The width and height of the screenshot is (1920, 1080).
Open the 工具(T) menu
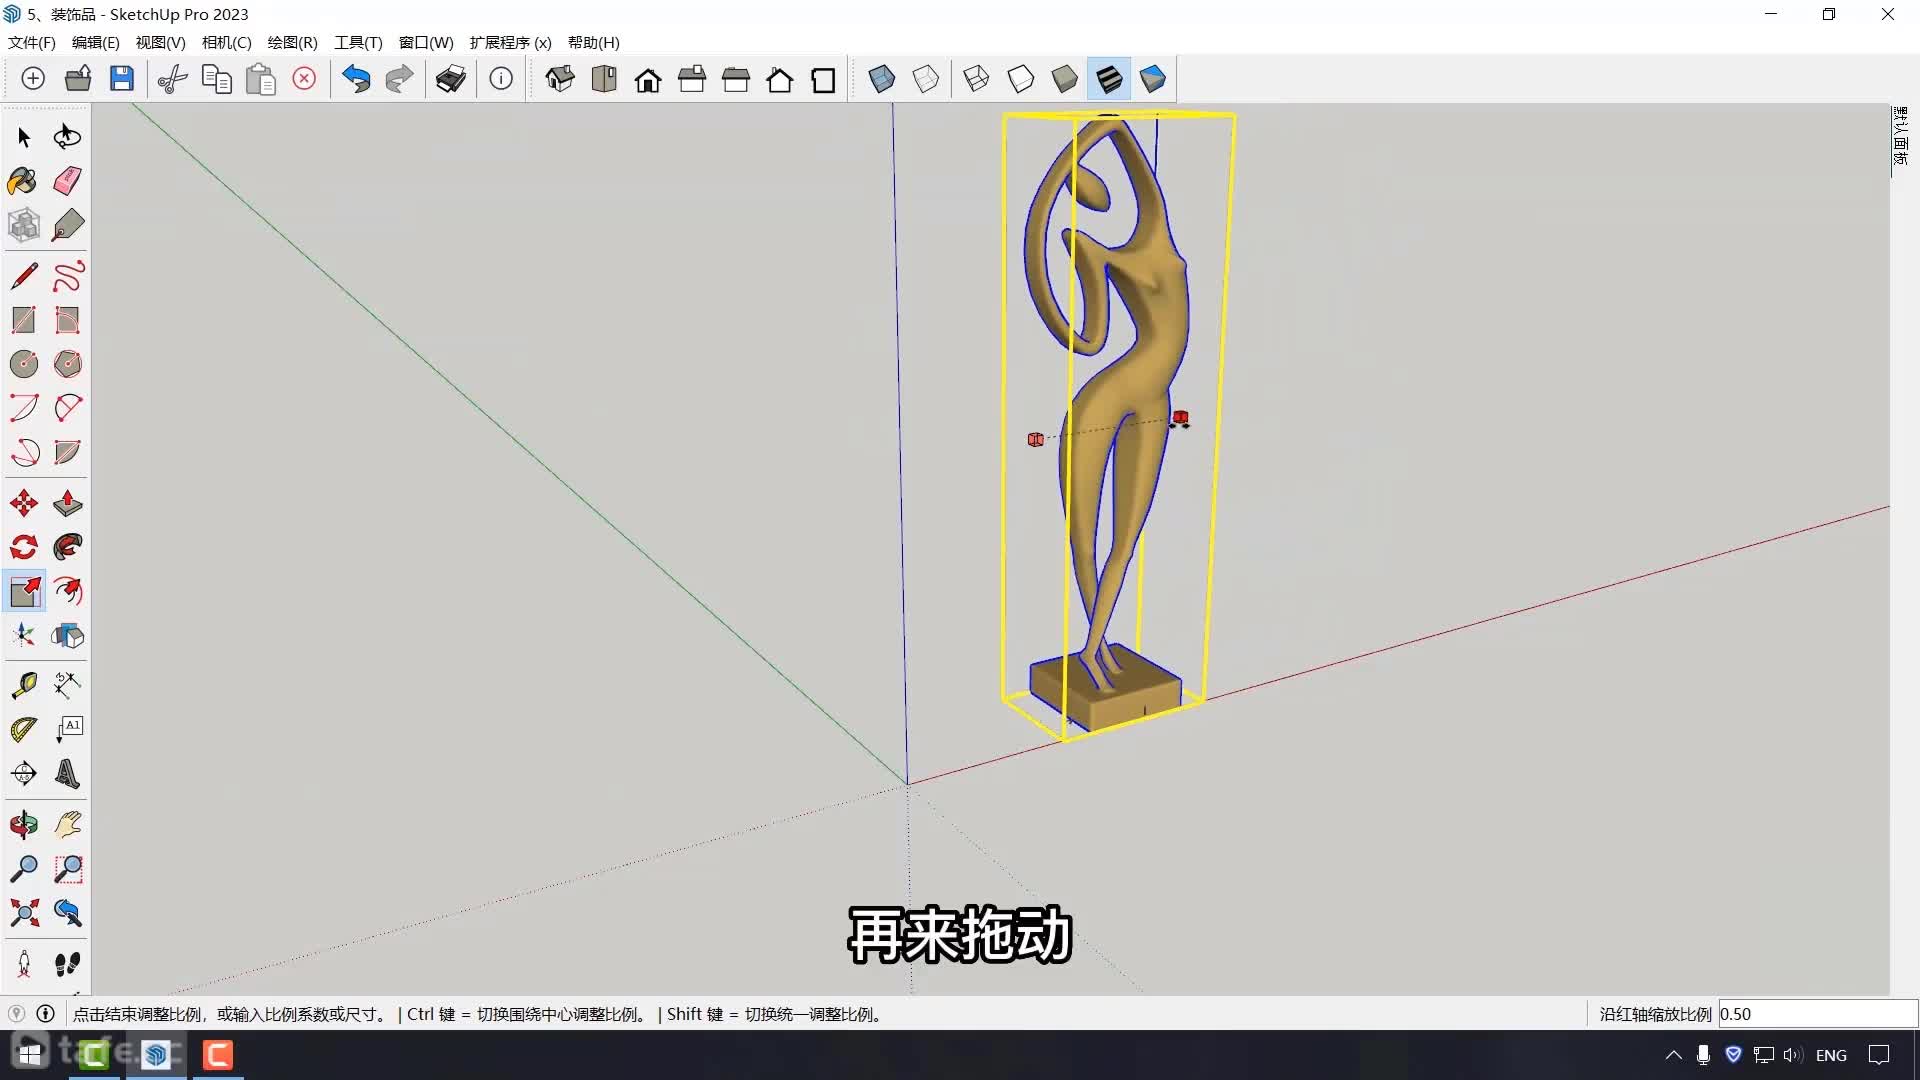tap(359, 43)
